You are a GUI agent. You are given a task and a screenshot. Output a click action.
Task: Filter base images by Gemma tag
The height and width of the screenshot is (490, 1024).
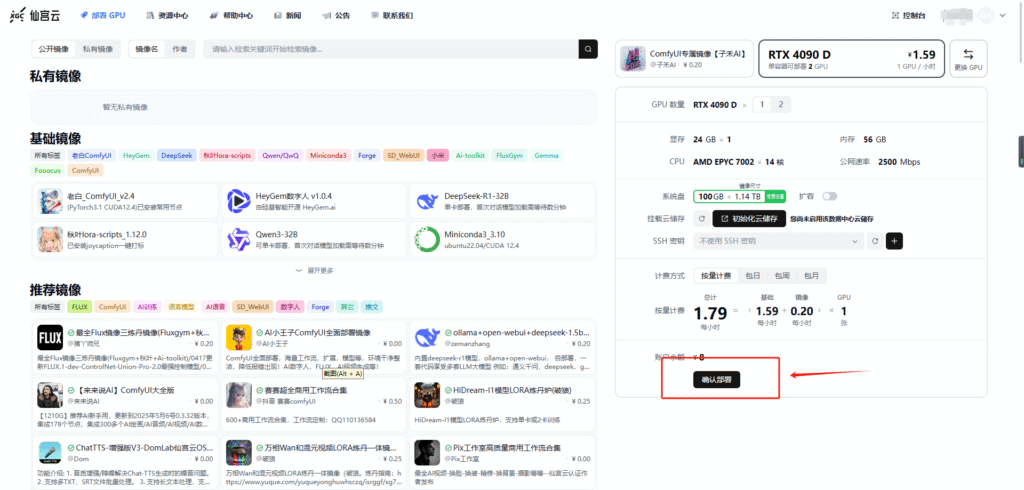coord(546,155)
